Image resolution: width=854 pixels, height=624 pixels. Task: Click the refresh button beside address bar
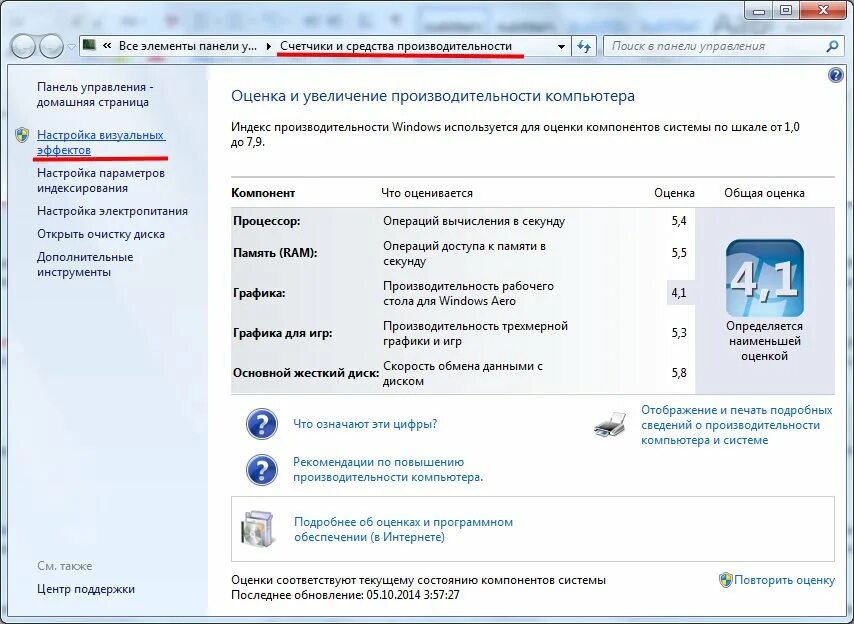tap(584, 46)
